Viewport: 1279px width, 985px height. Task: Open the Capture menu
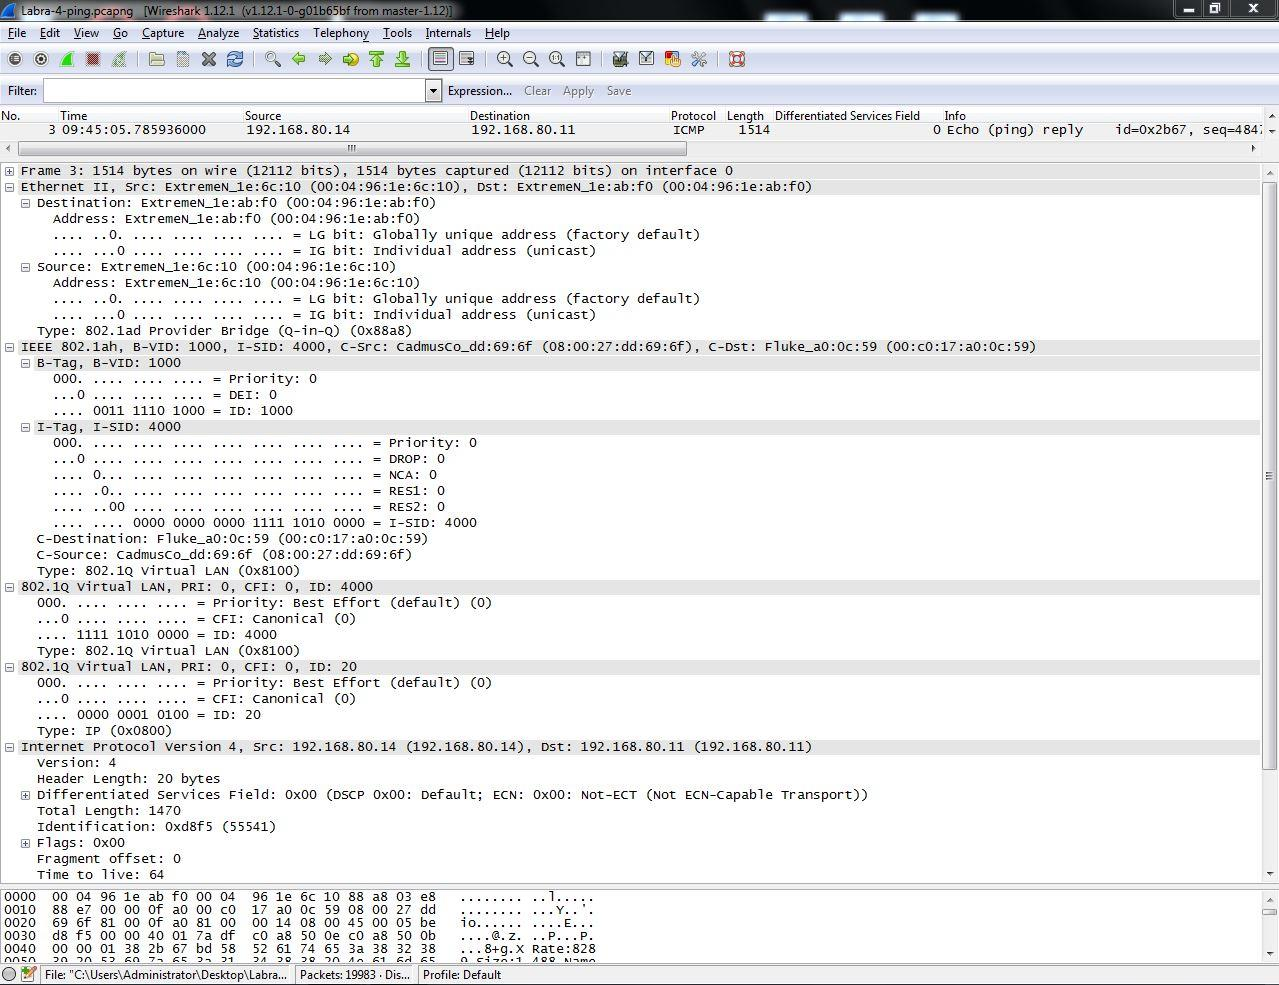(163, 33)
